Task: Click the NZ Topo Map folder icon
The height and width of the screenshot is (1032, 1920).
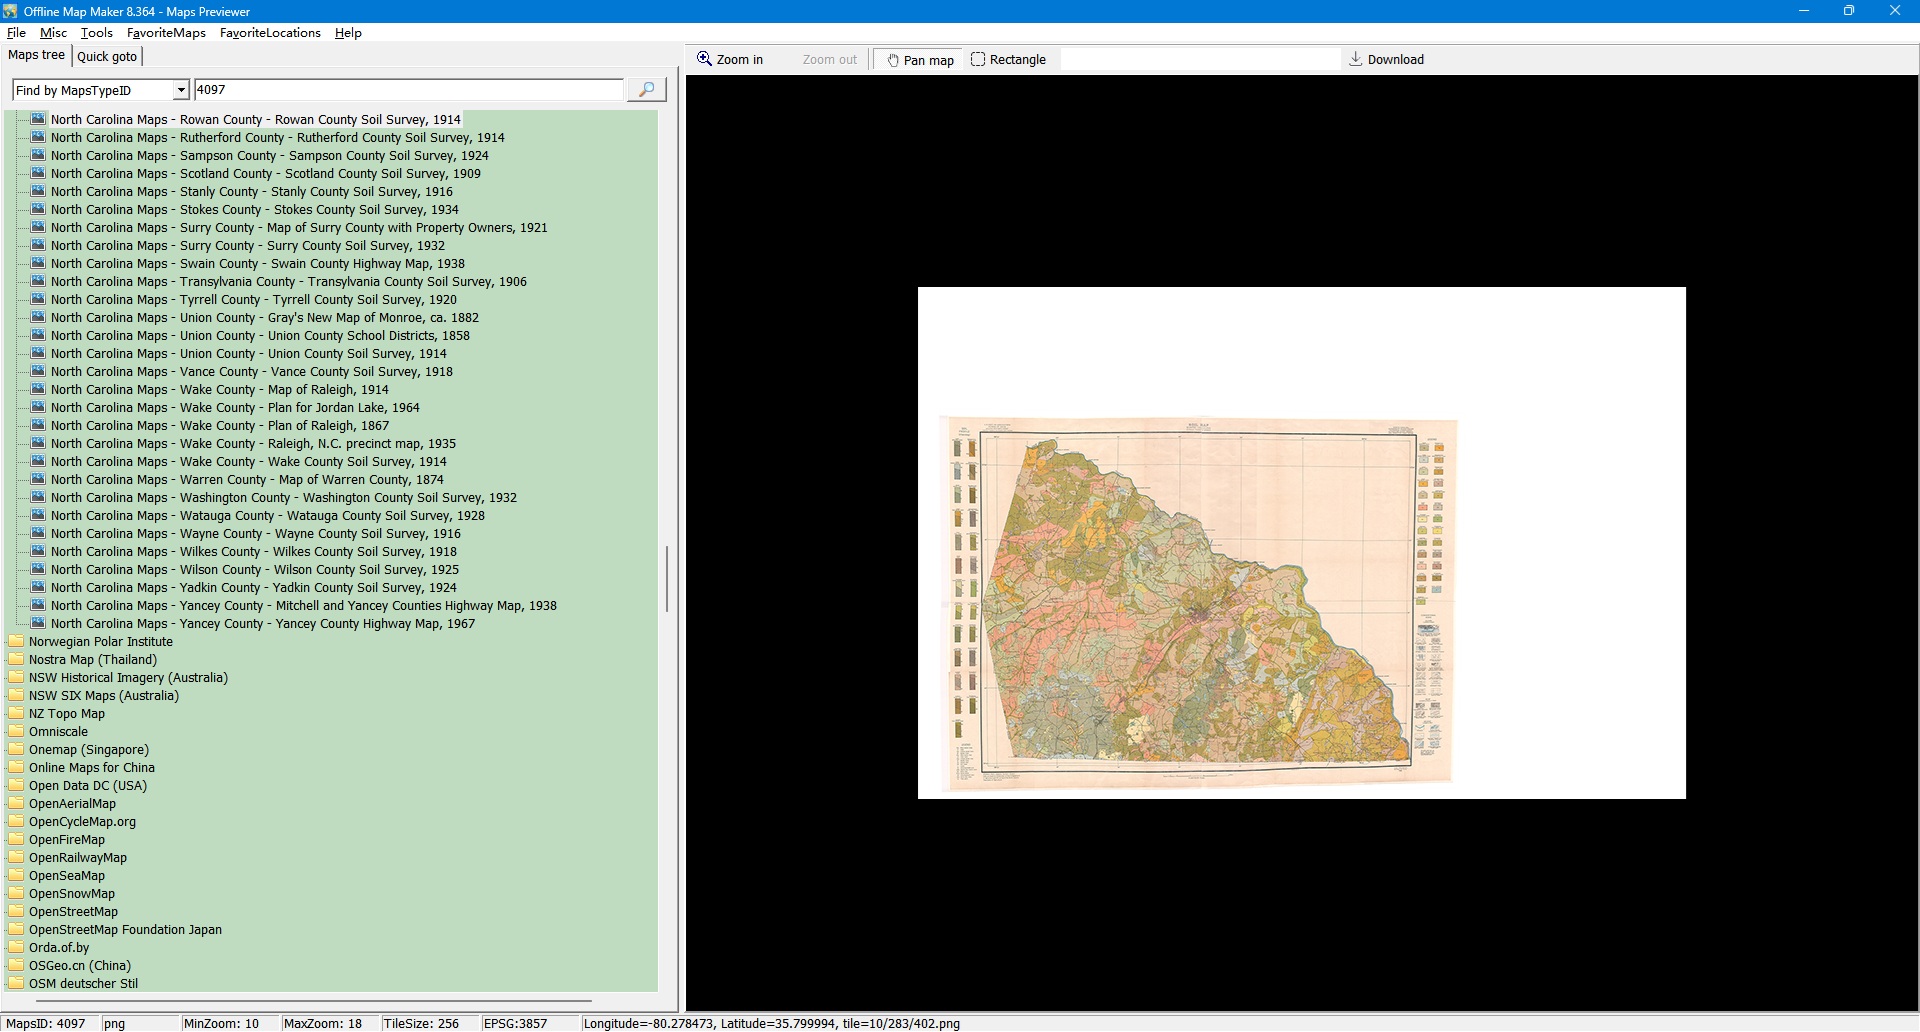Action: click(16, 713)
